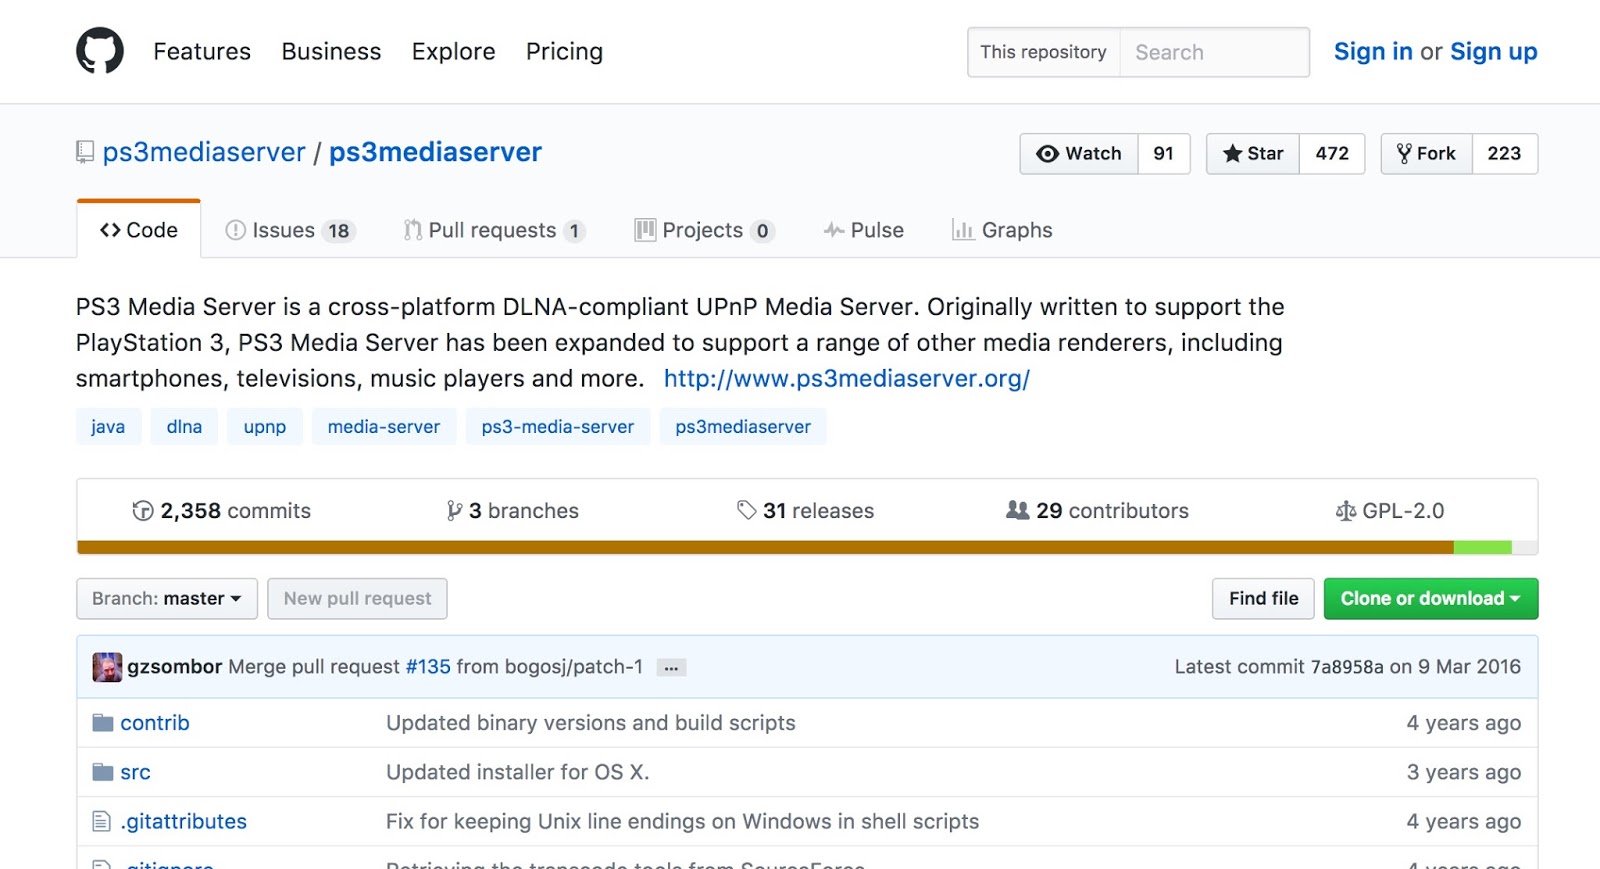Open the Clone or download dropdown

tap(1431, 599)
